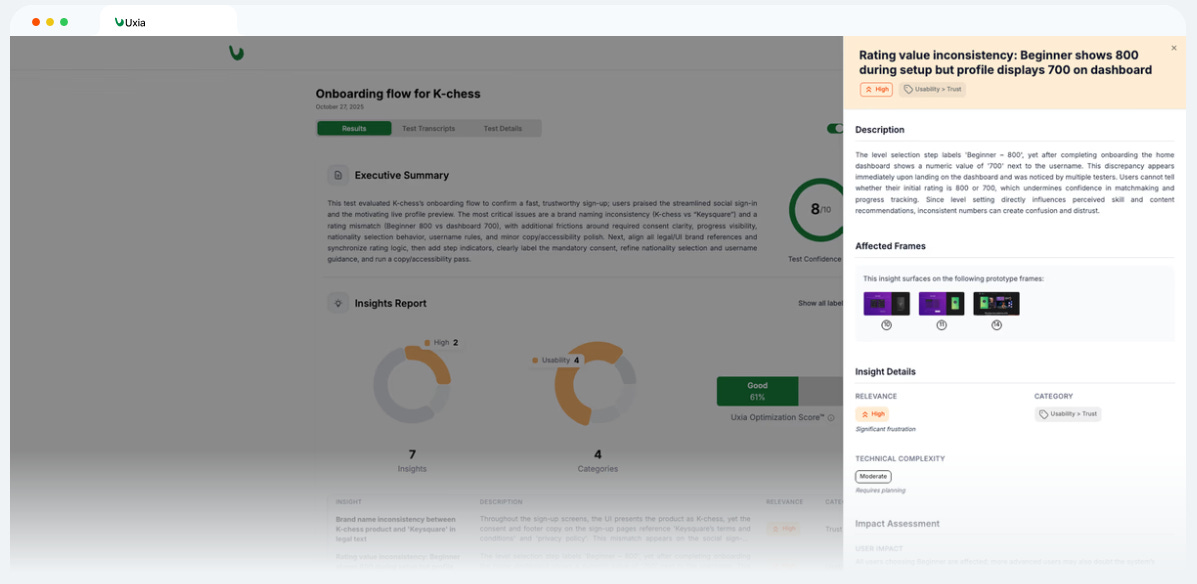This screenshot has width=1197, height=584.
Task: Click Show all labels link
Action: [x=820, y=303]
